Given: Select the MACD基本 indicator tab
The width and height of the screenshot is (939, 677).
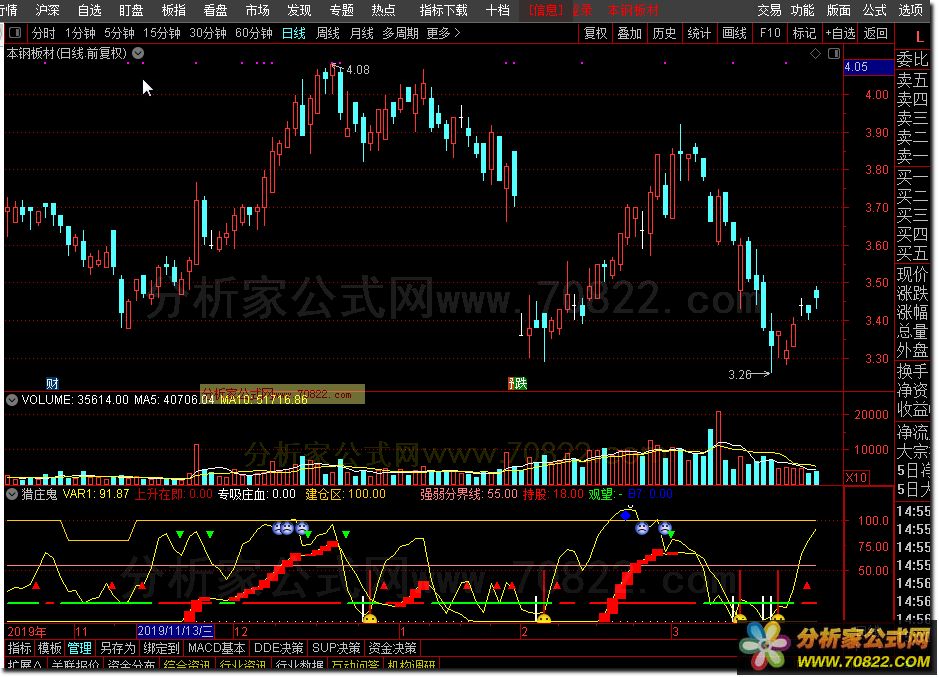Looking at the screenshot, I should pos(216,648).
